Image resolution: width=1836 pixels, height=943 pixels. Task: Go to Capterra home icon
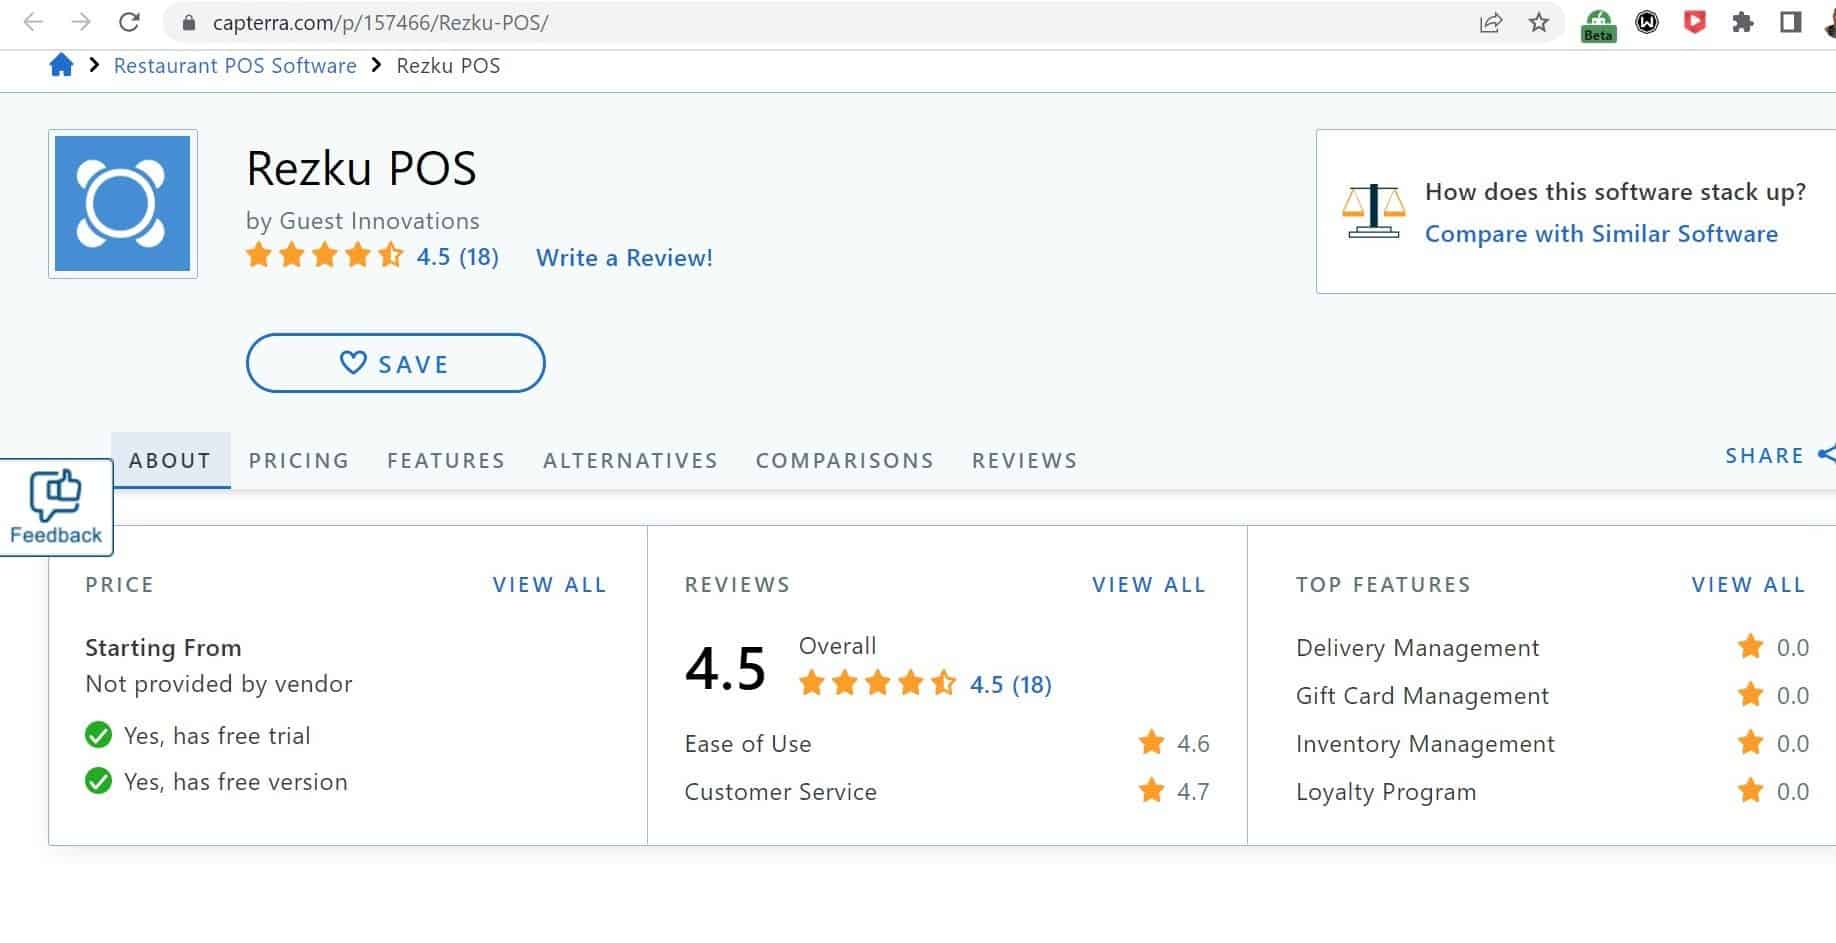point(61,66)
